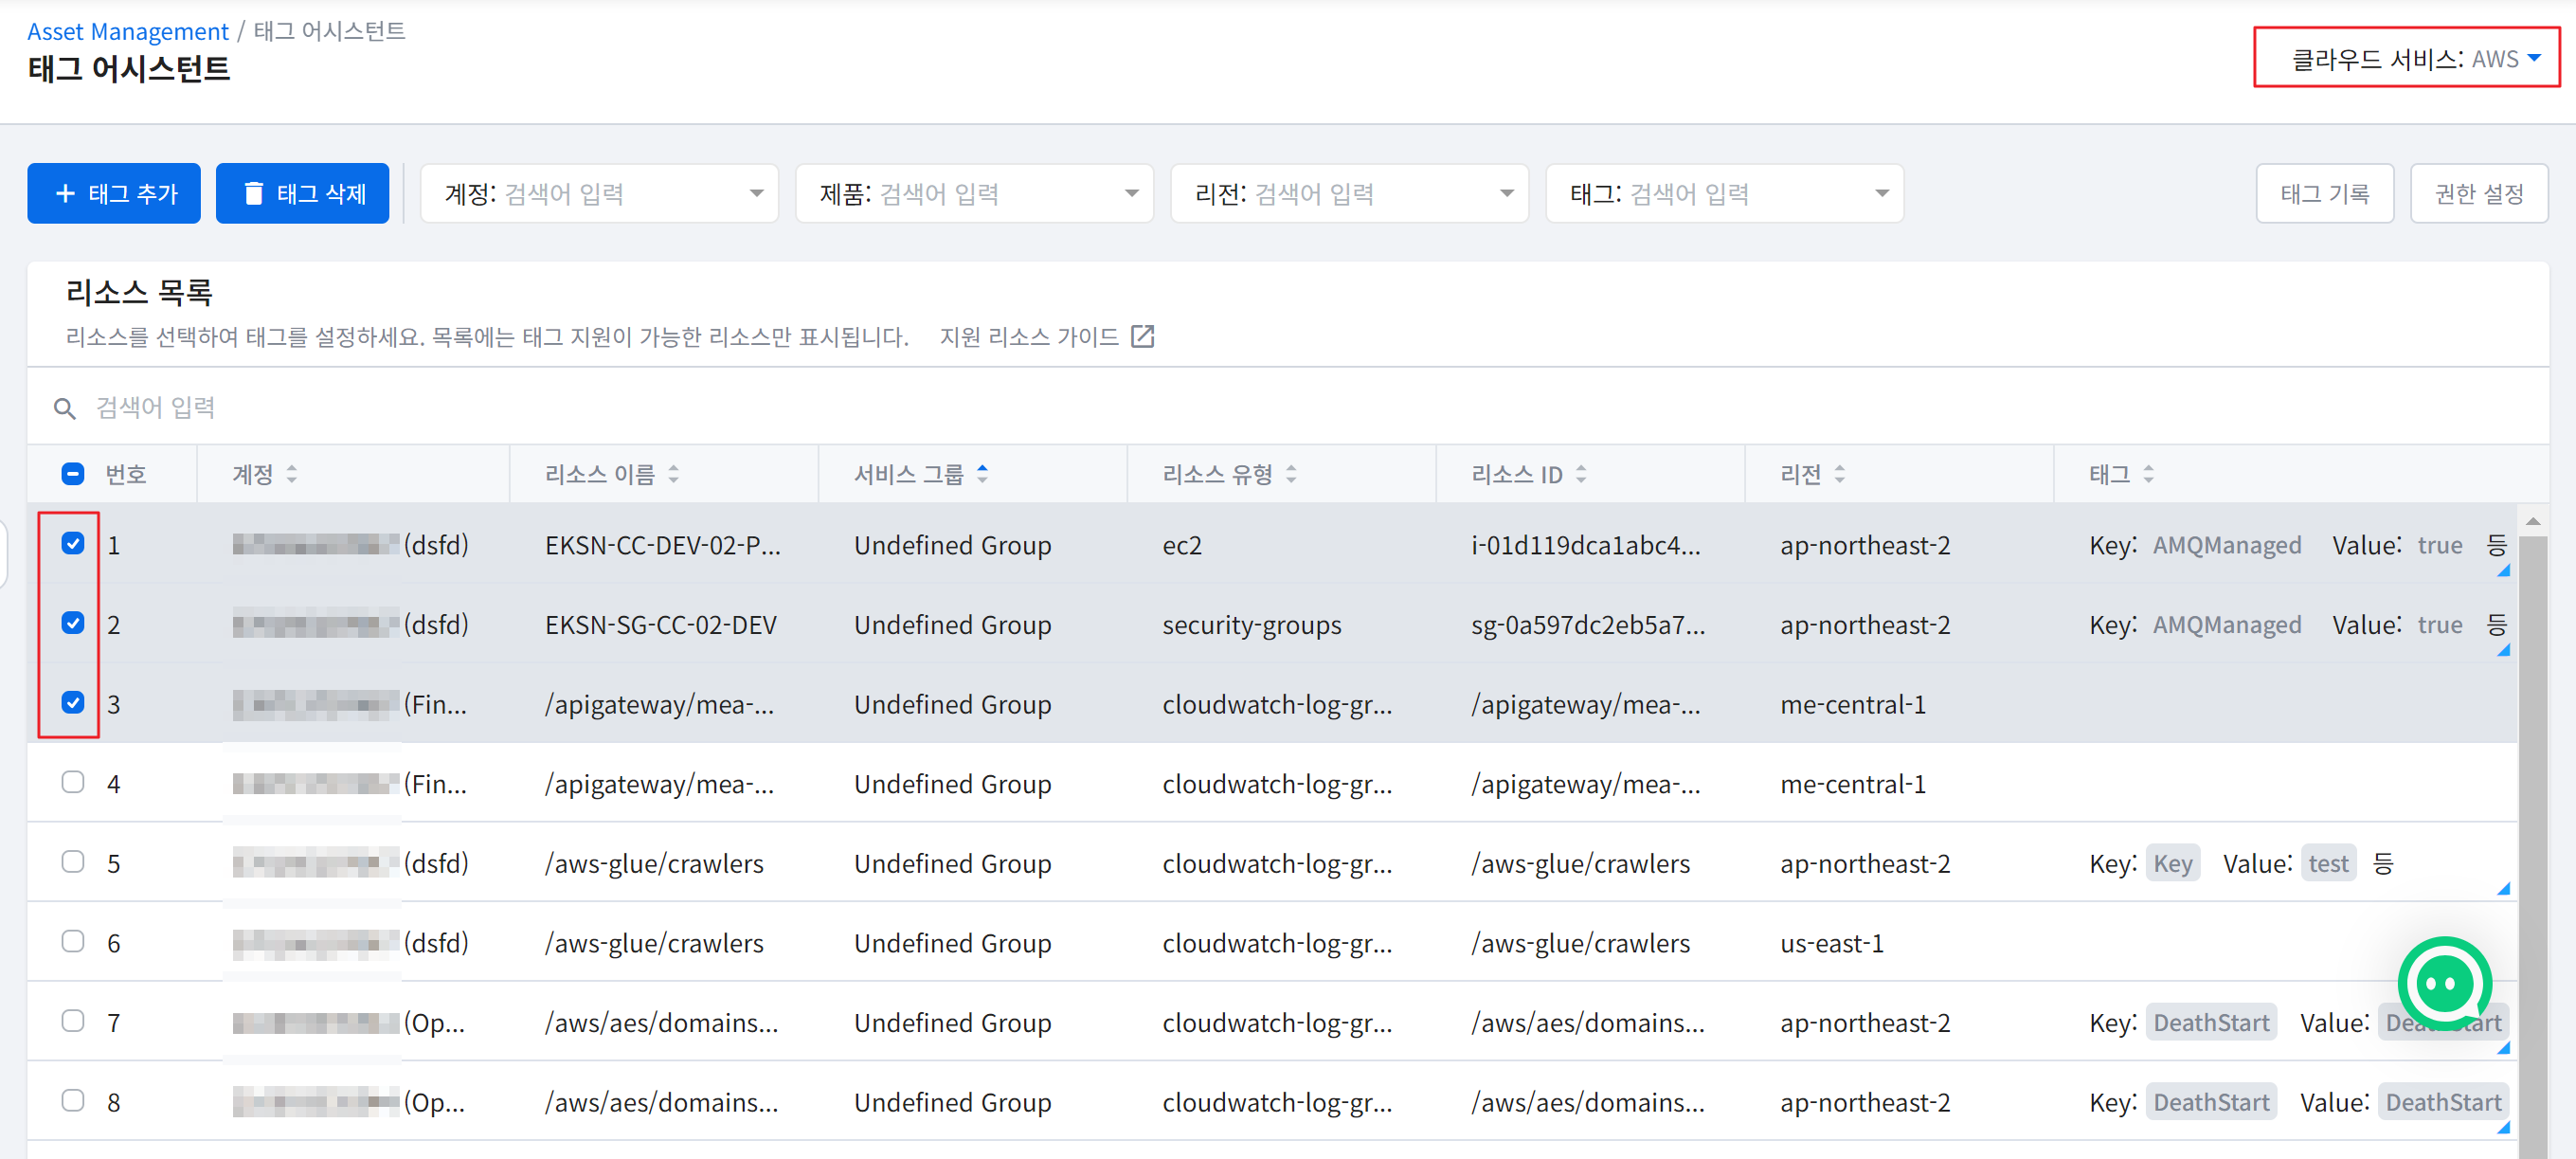This screenshot has width=2576, height=1159.
Task: Expand the 리전 filter dropdown
Action: (x=1506, y=194)
